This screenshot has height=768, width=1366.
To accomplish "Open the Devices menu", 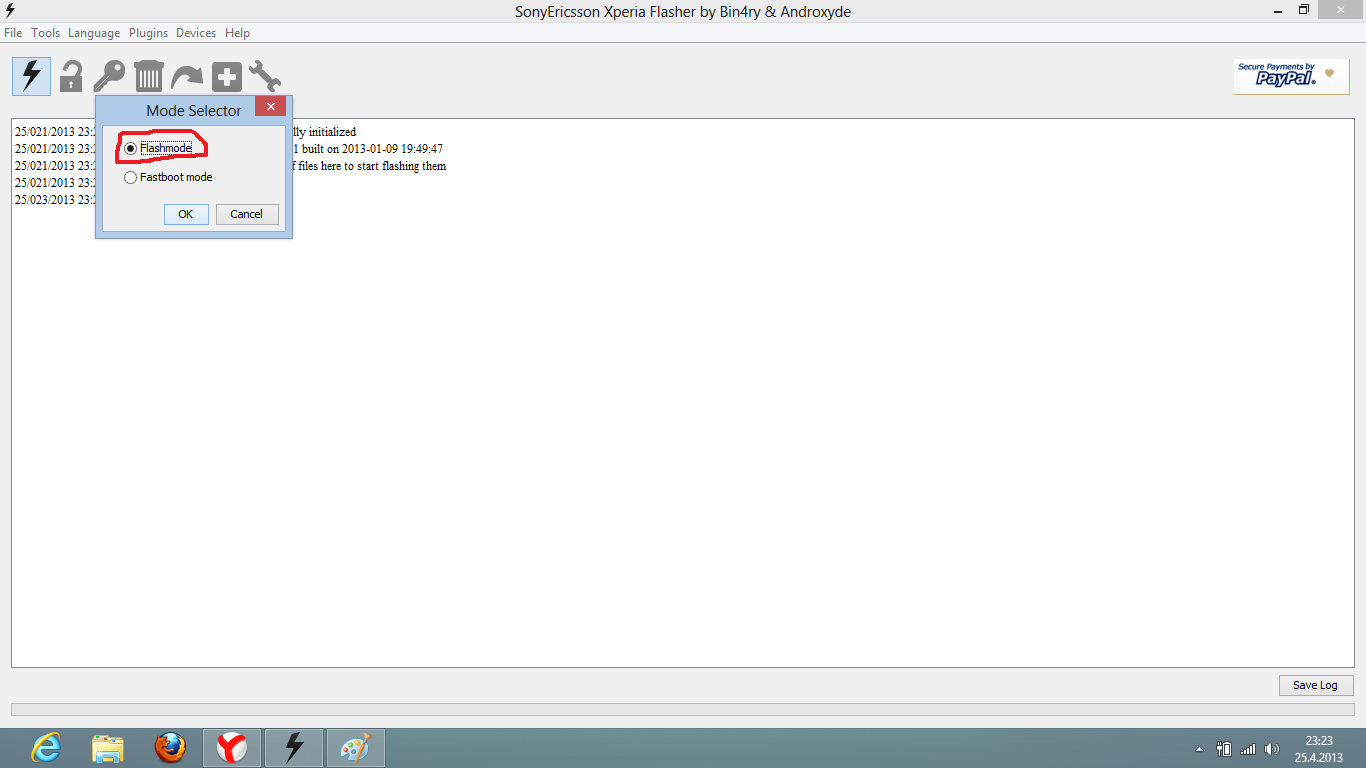I will point(196,33).
